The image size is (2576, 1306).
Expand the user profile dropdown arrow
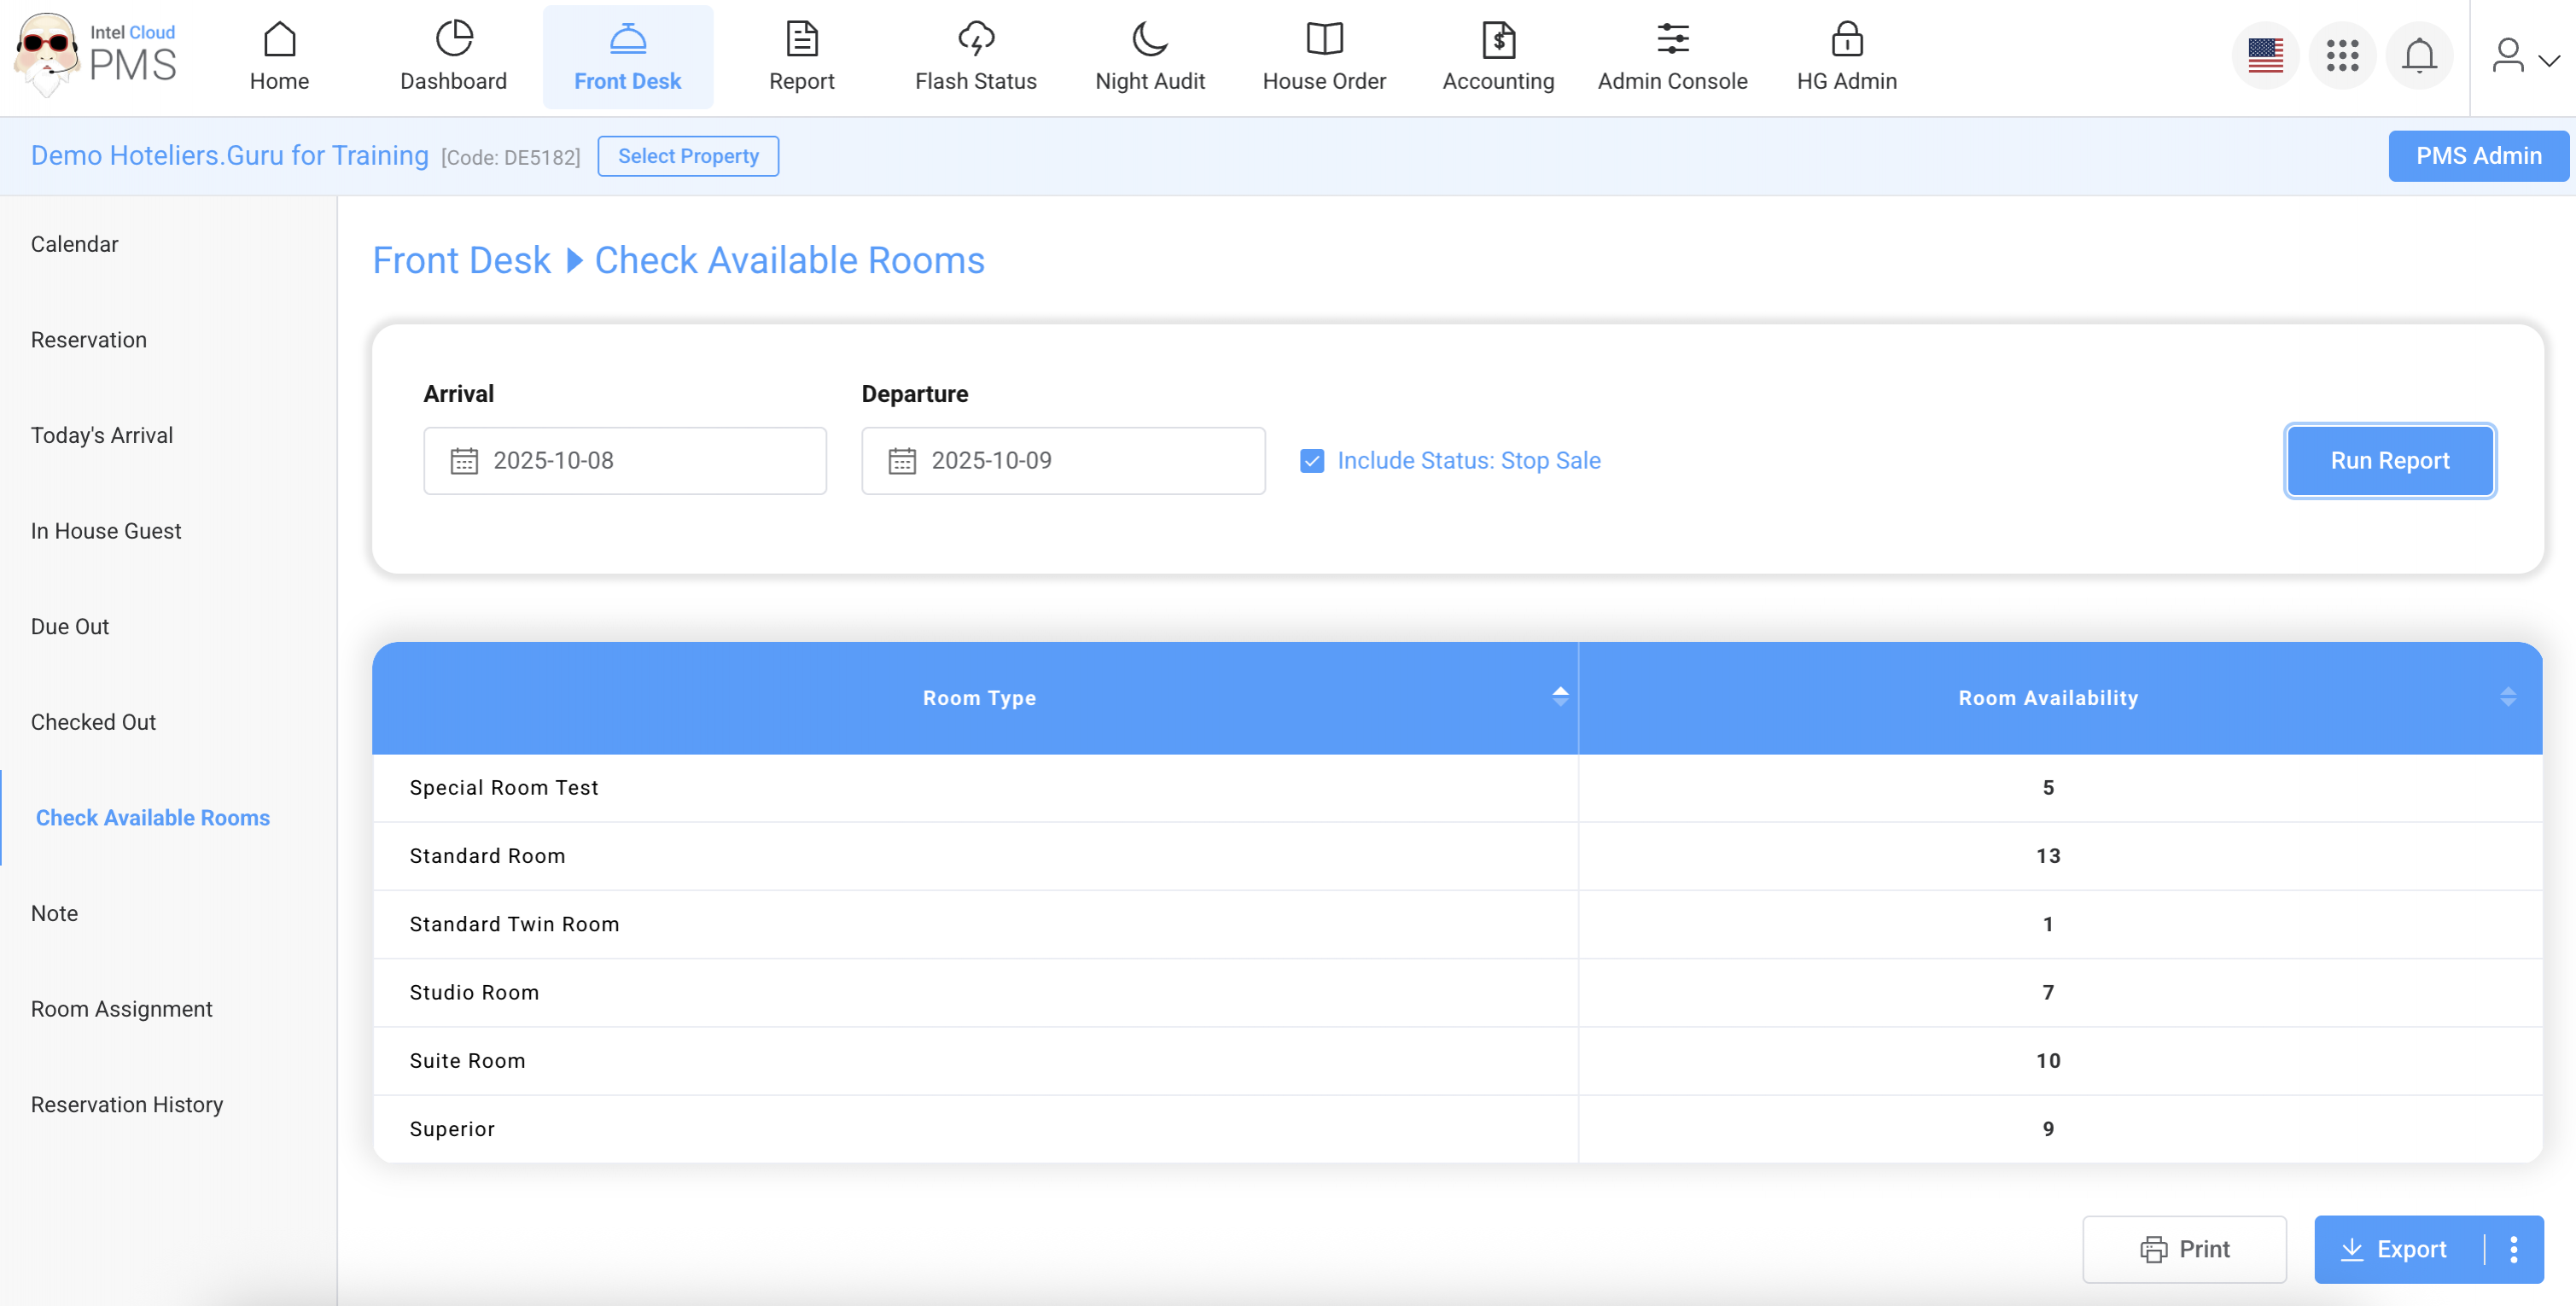(2549, 60)
